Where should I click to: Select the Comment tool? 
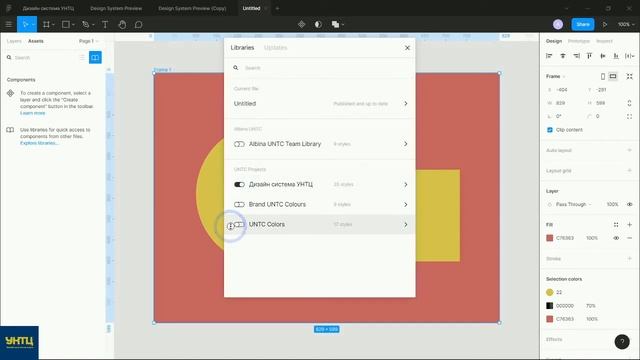point(138,24)
